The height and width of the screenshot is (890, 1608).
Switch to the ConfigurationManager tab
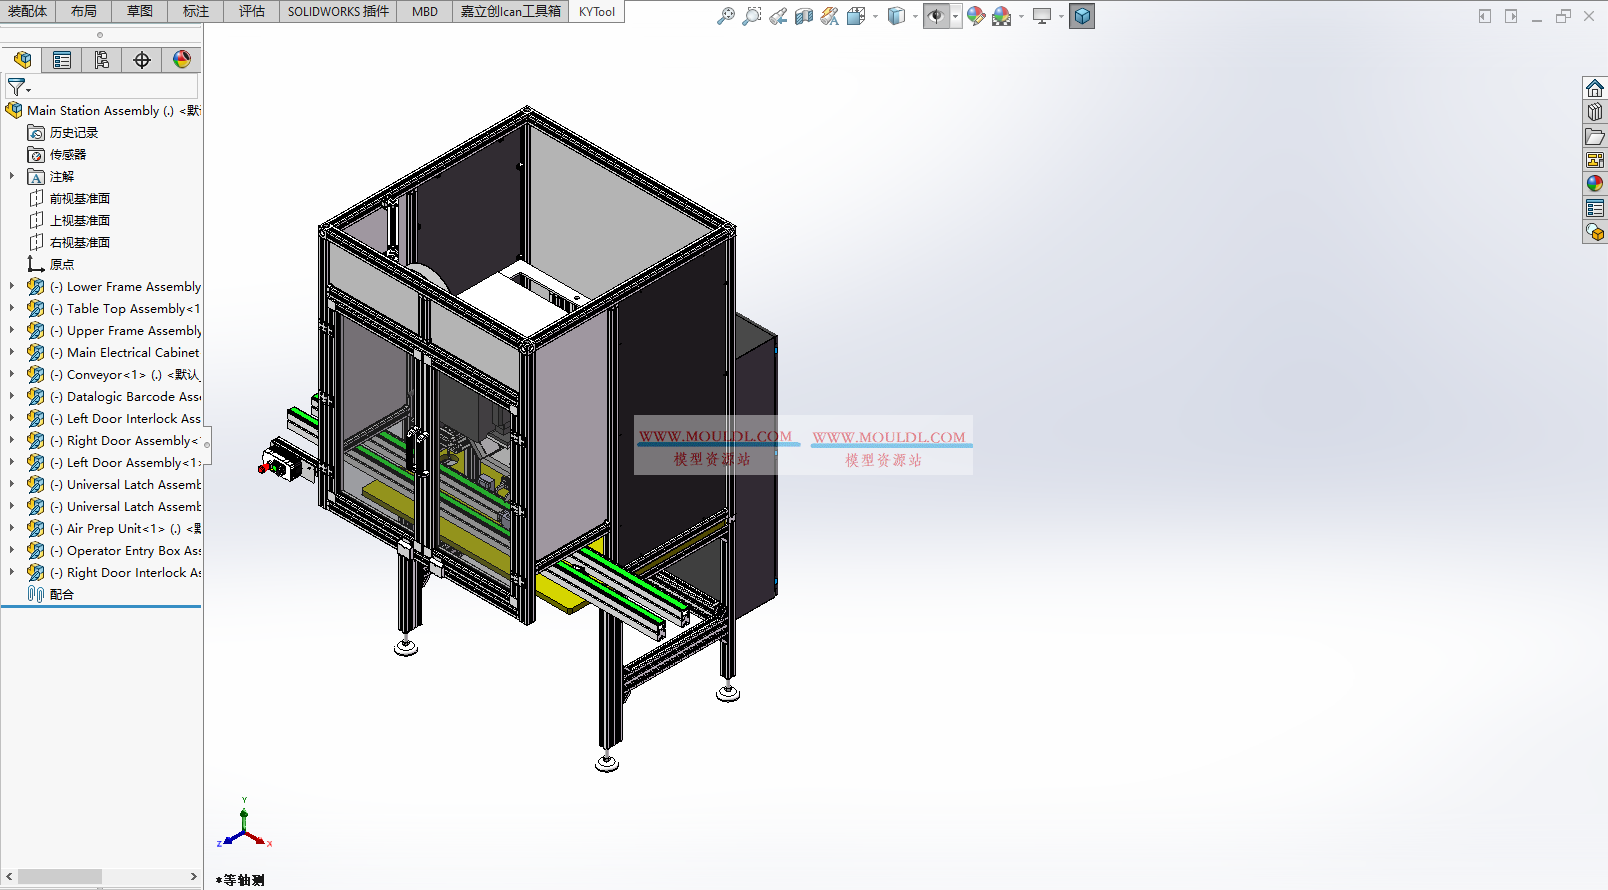point(102,60)
